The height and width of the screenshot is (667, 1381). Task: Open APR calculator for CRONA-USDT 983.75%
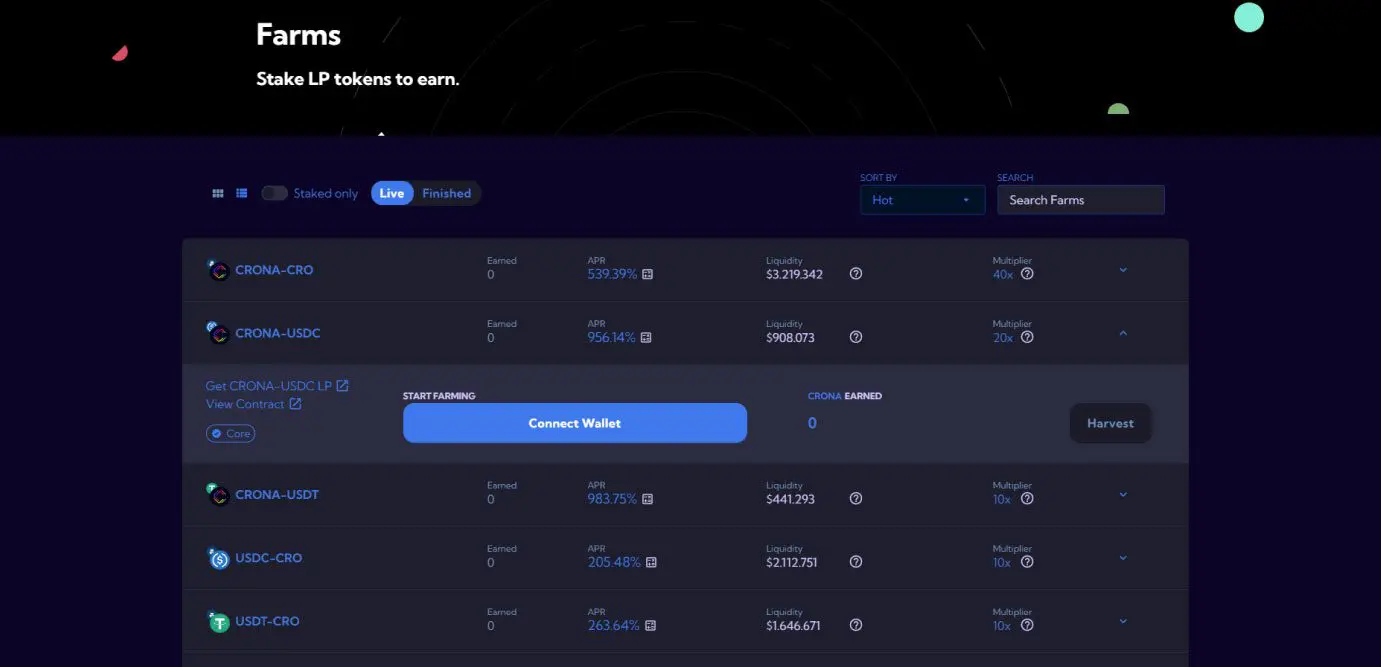point(647,499)
